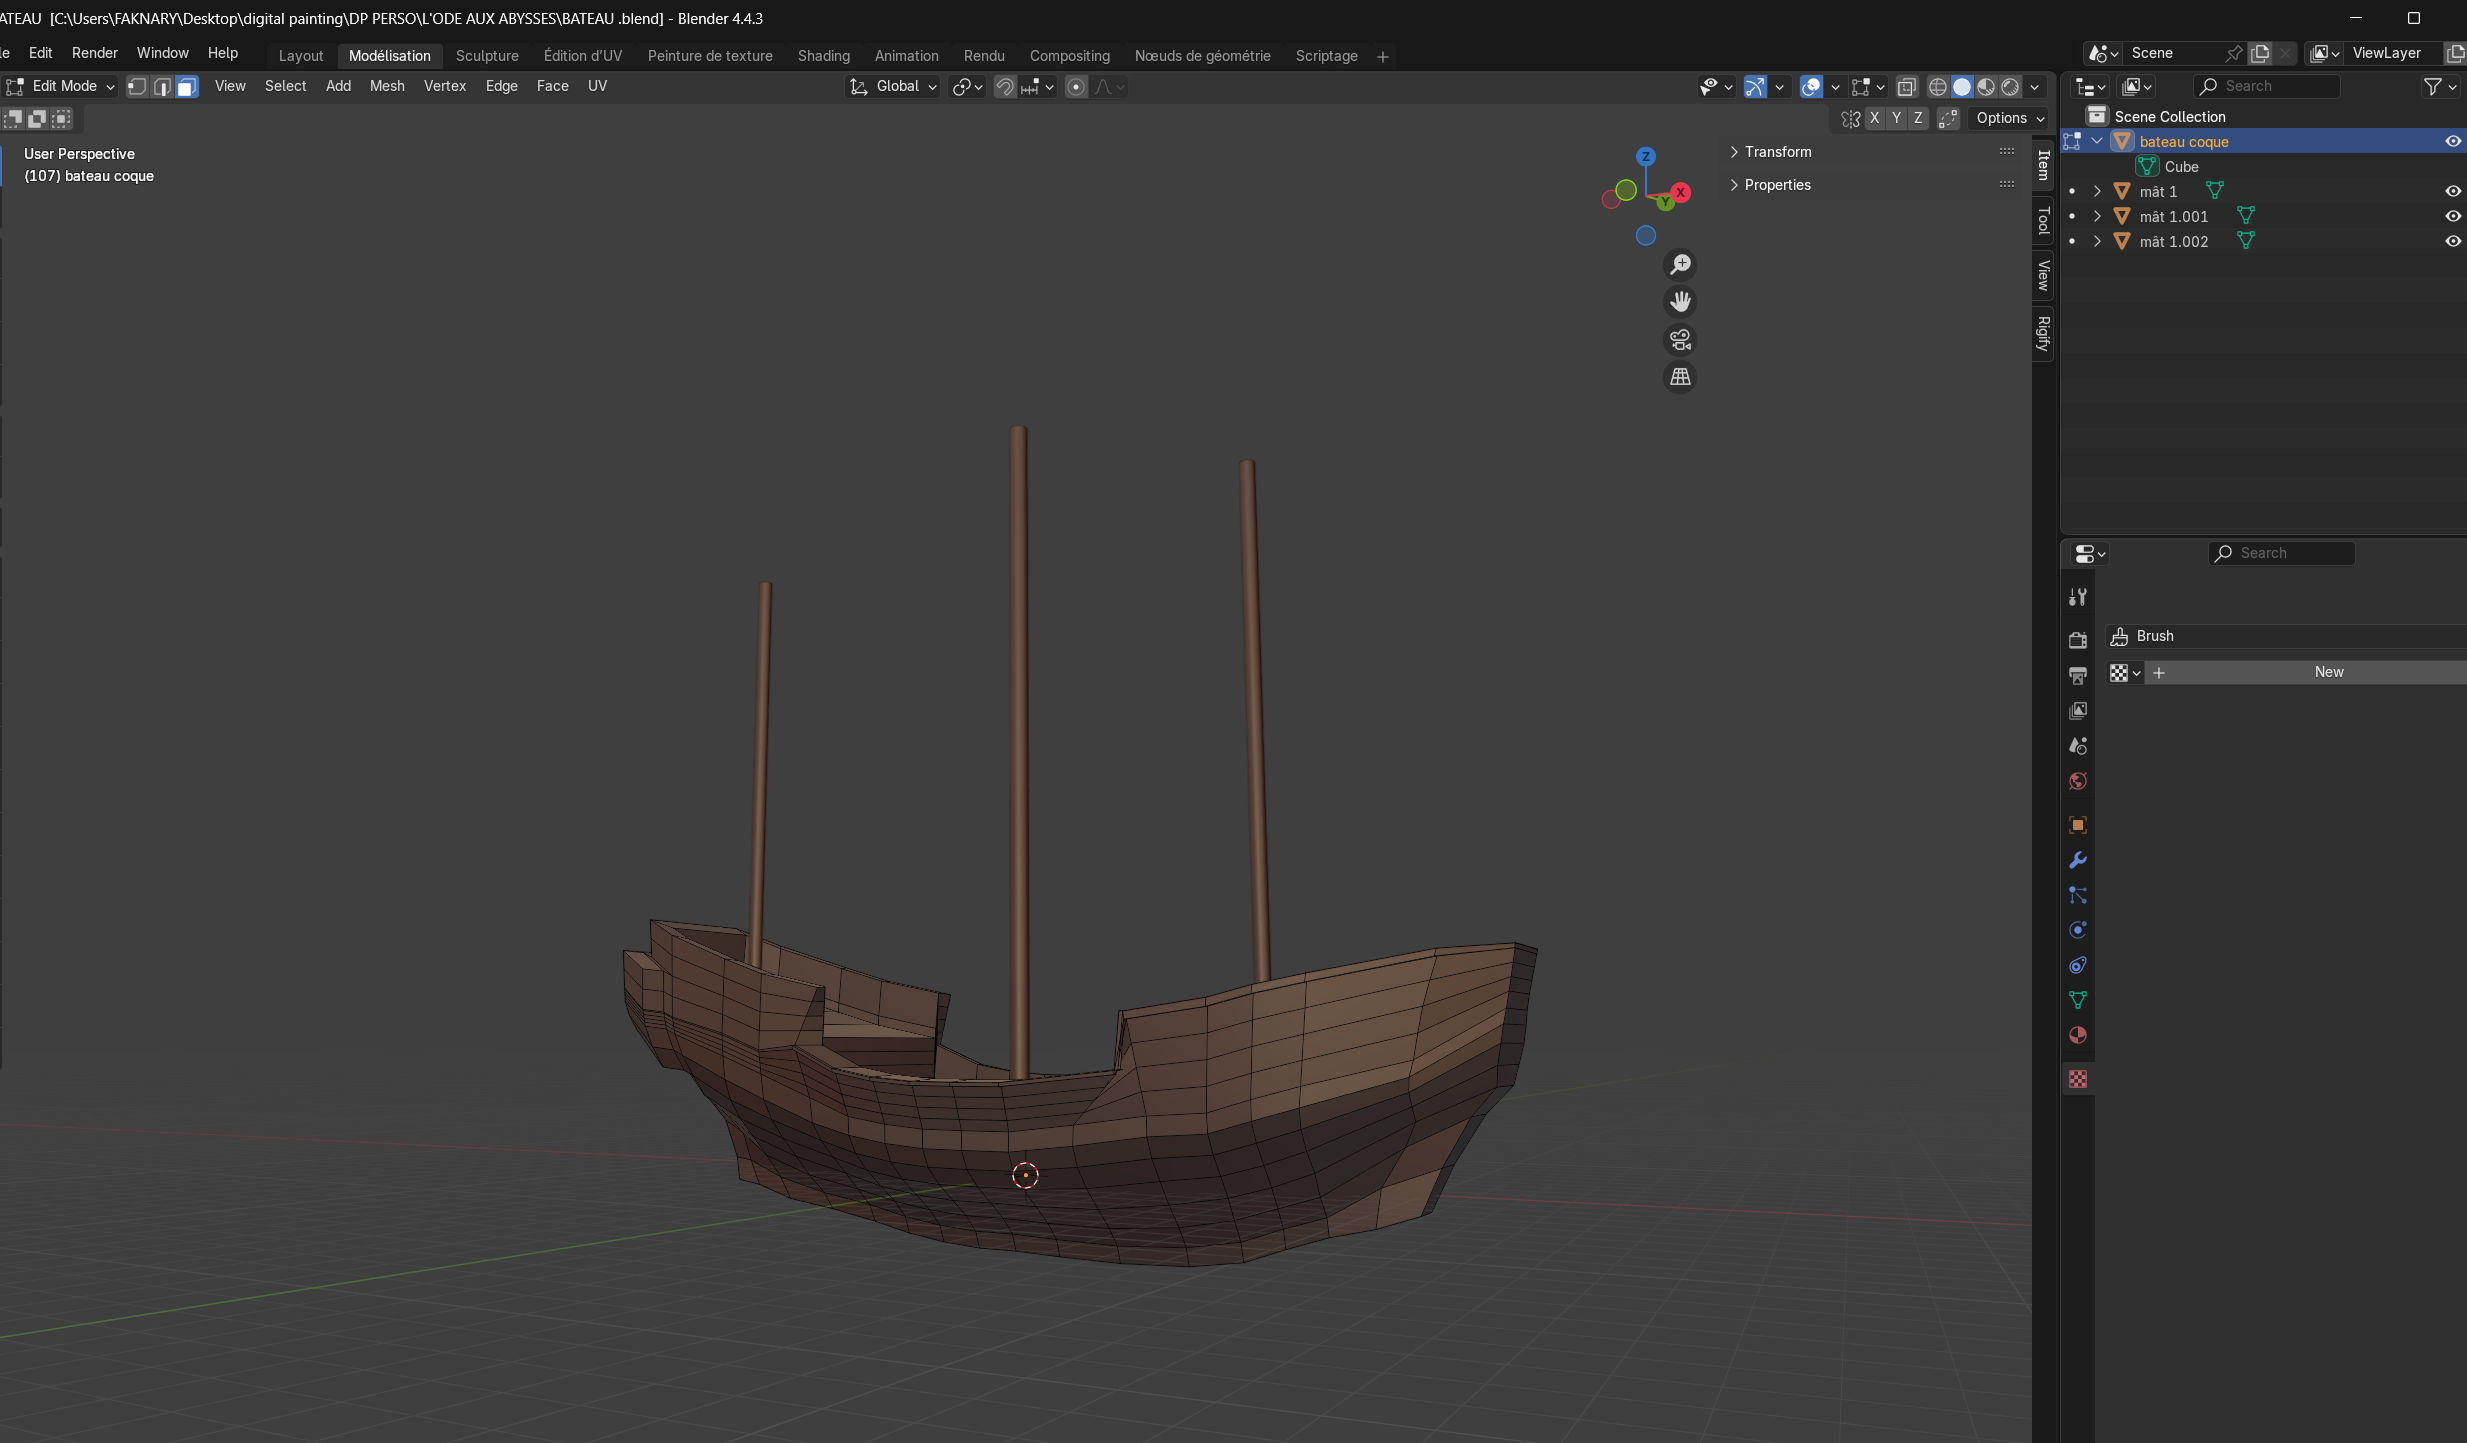Open the Modifiers properties wrench tab
The image size is (2467, 1443).
pyautogui.click(x=2078, y=860)
